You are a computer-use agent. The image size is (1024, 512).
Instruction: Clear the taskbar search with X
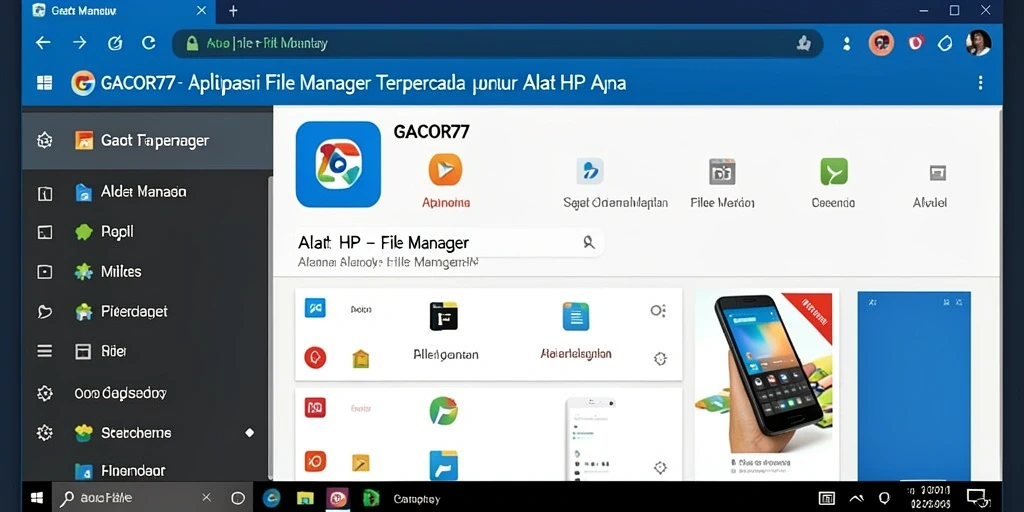206,498
